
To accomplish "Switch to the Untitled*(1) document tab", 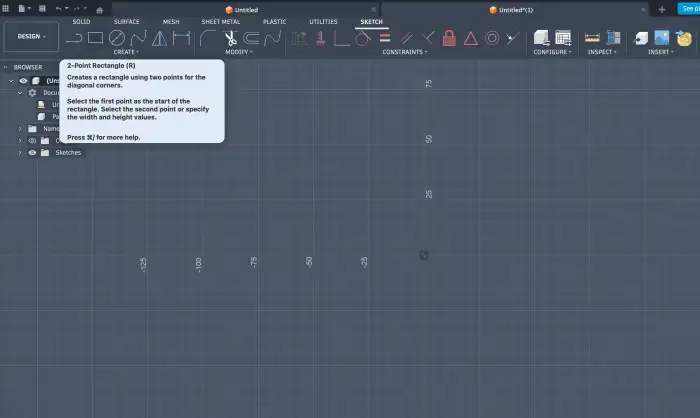I will (511, 10).
